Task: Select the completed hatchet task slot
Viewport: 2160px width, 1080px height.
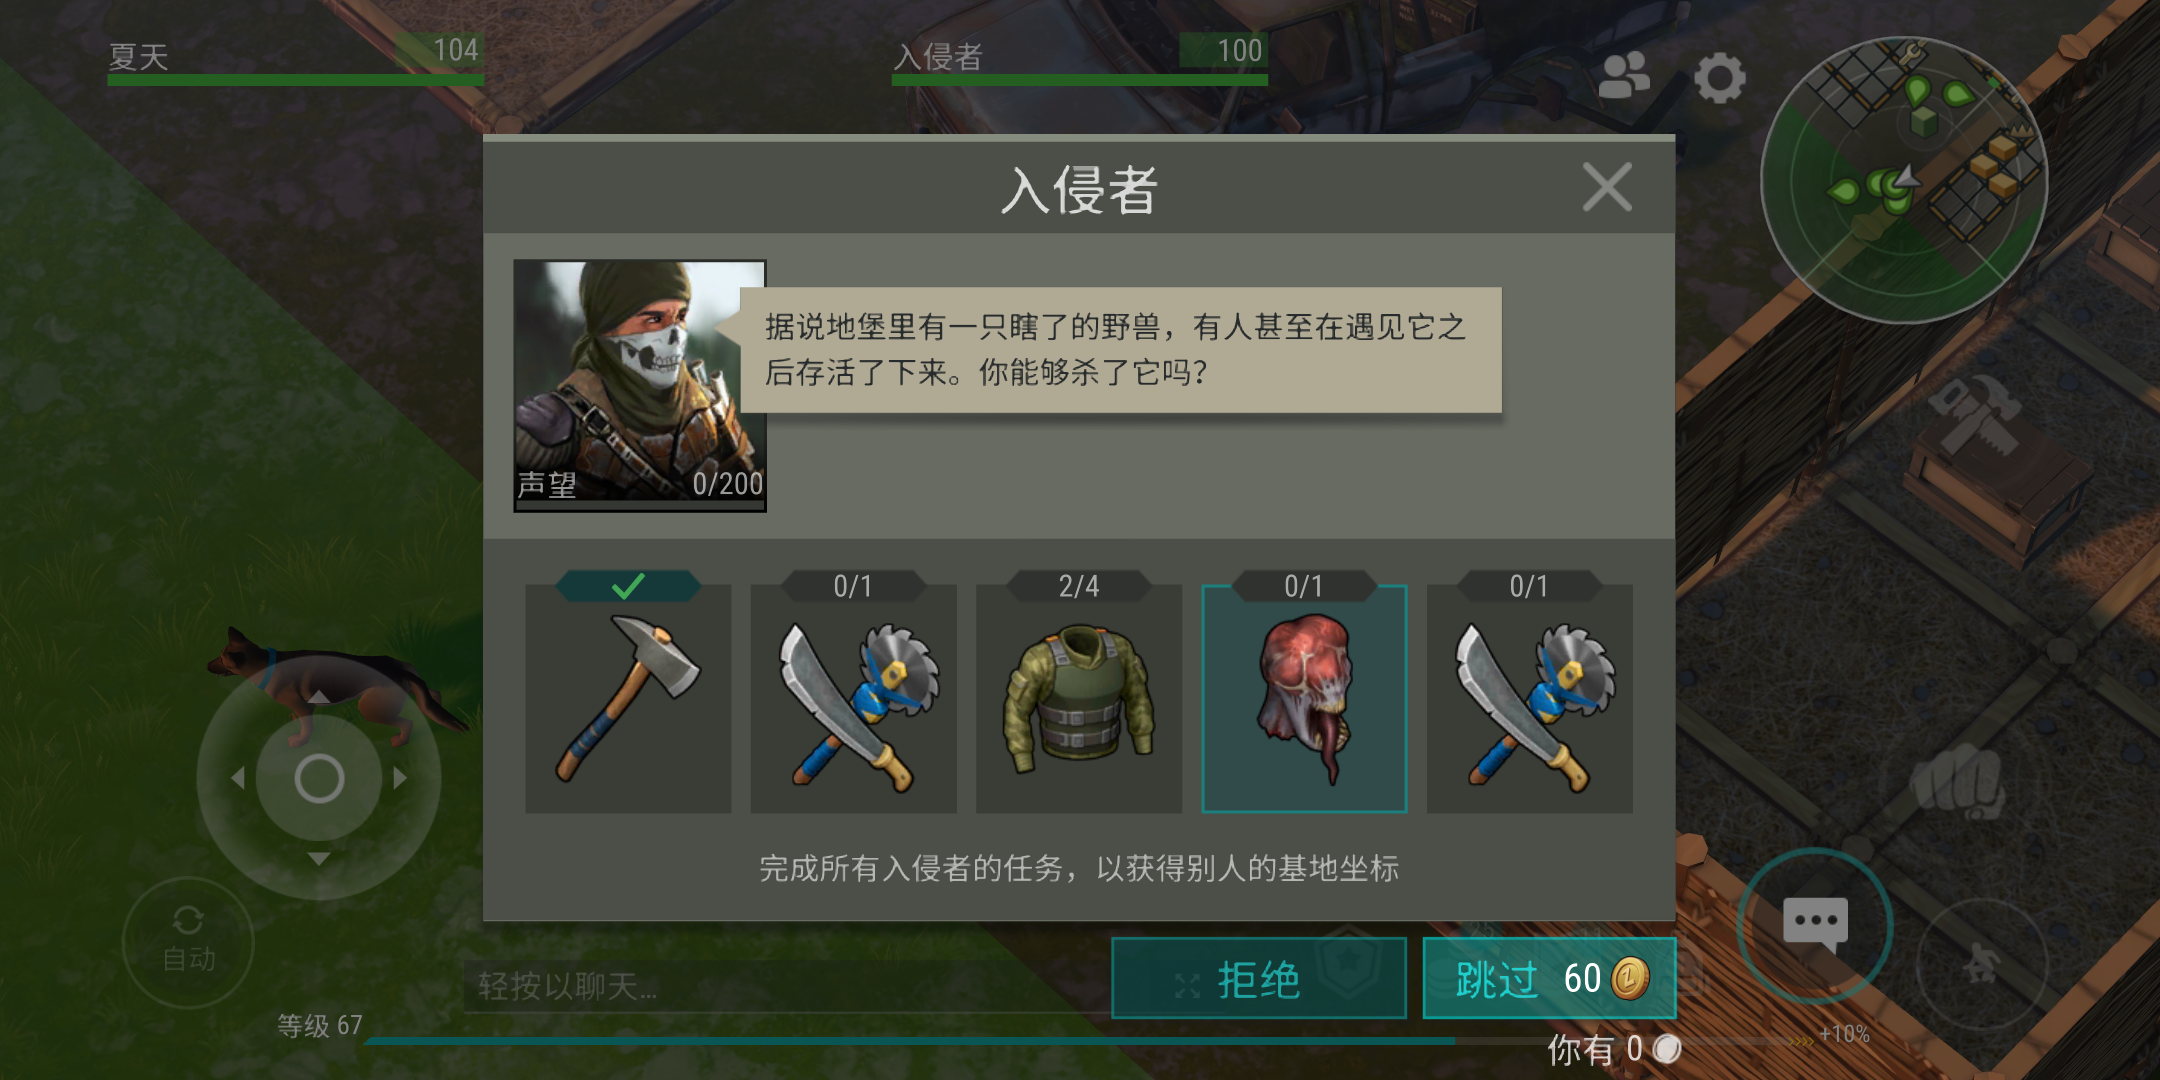Action: point(628,698)
